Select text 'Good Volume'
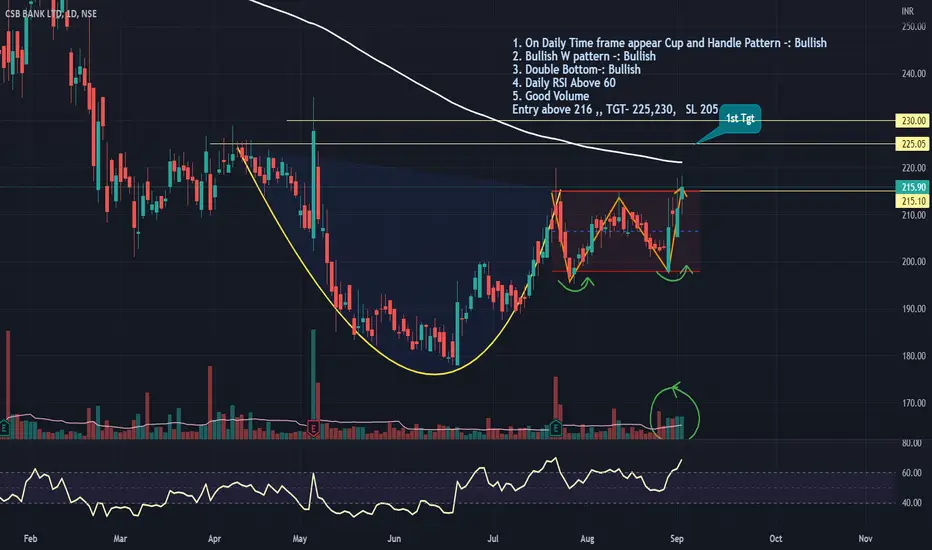 [x=557, y=96]
